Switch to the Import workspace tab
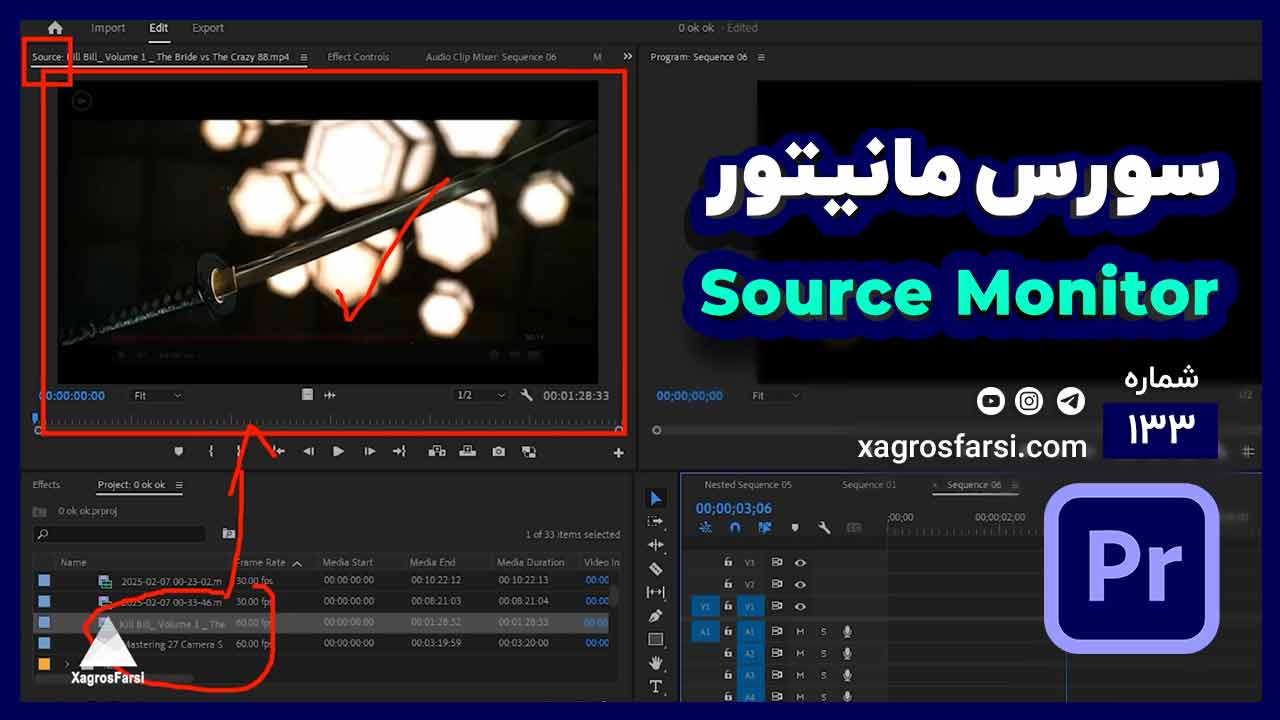Image resolution: width=1280 pixels, height=720 pixels. tap(108, 28)
